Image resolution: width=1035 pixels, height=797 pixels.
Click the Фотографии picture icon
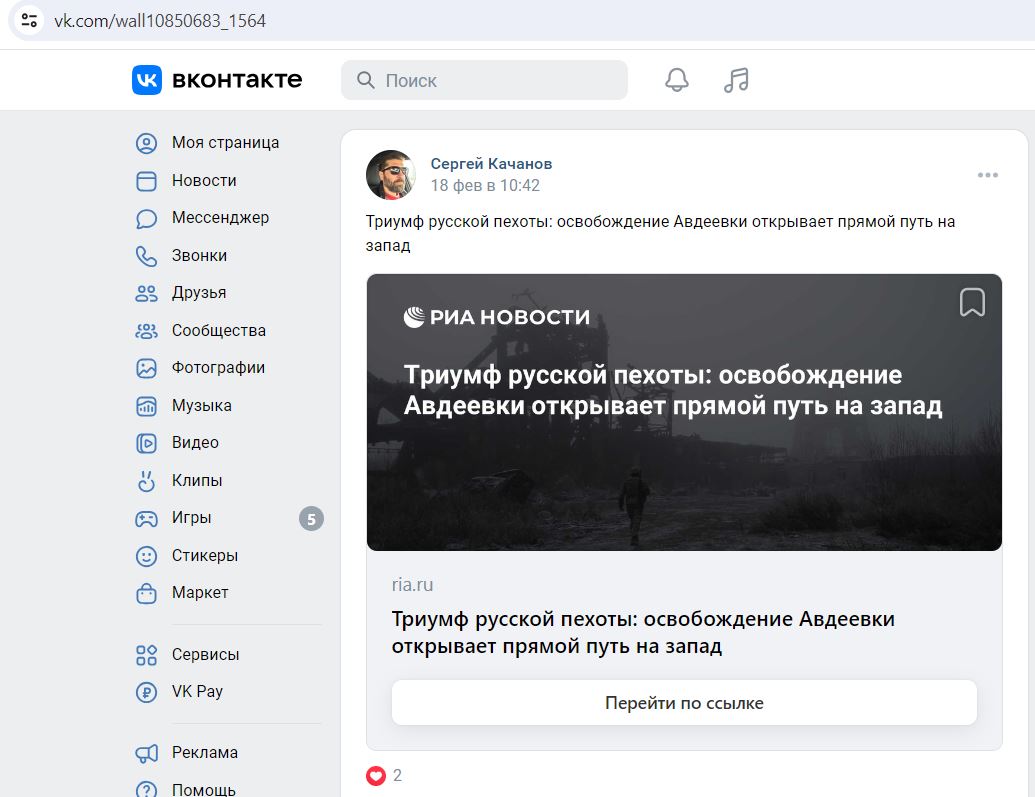pos(146,368)
